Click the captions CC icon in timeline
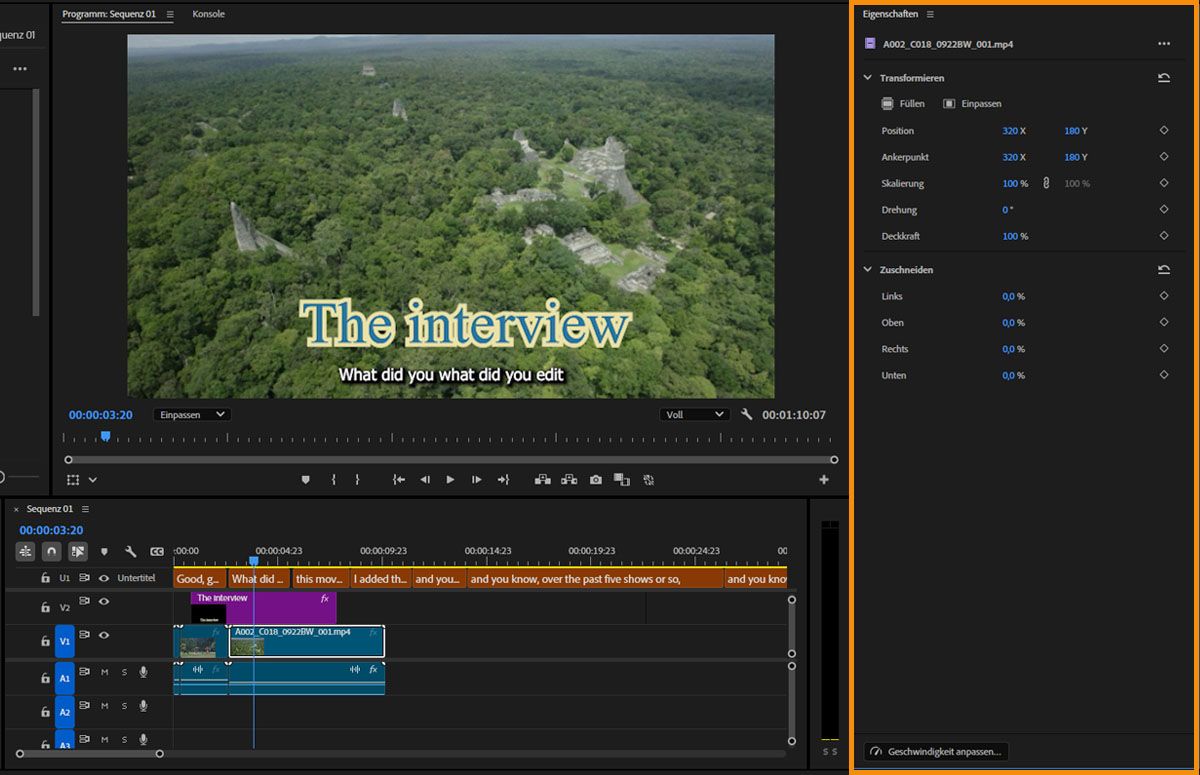1200x775 pixels. click(157, 551)
